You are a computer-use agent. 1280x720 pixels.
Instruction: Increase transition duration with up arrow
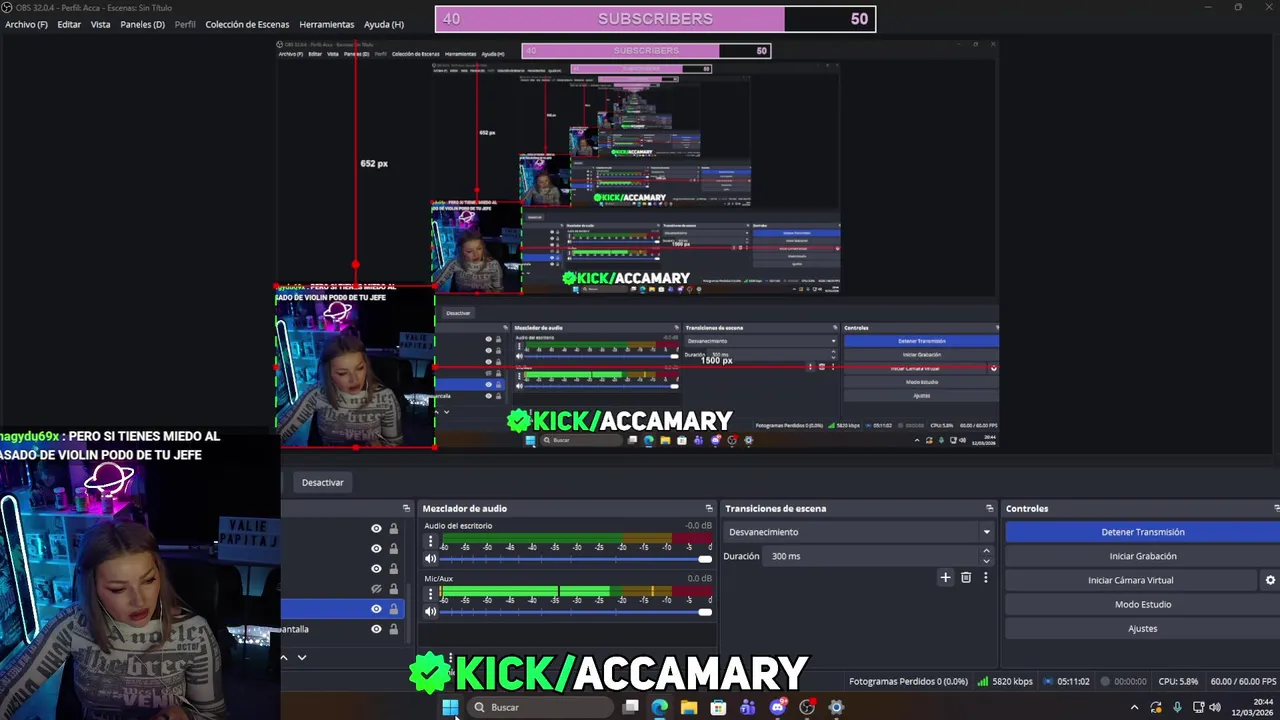[986, 551]
